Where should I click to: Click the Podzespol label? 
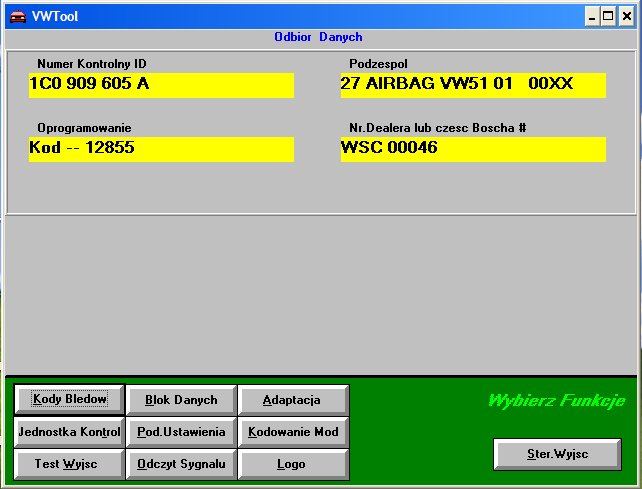click(378, 64)
